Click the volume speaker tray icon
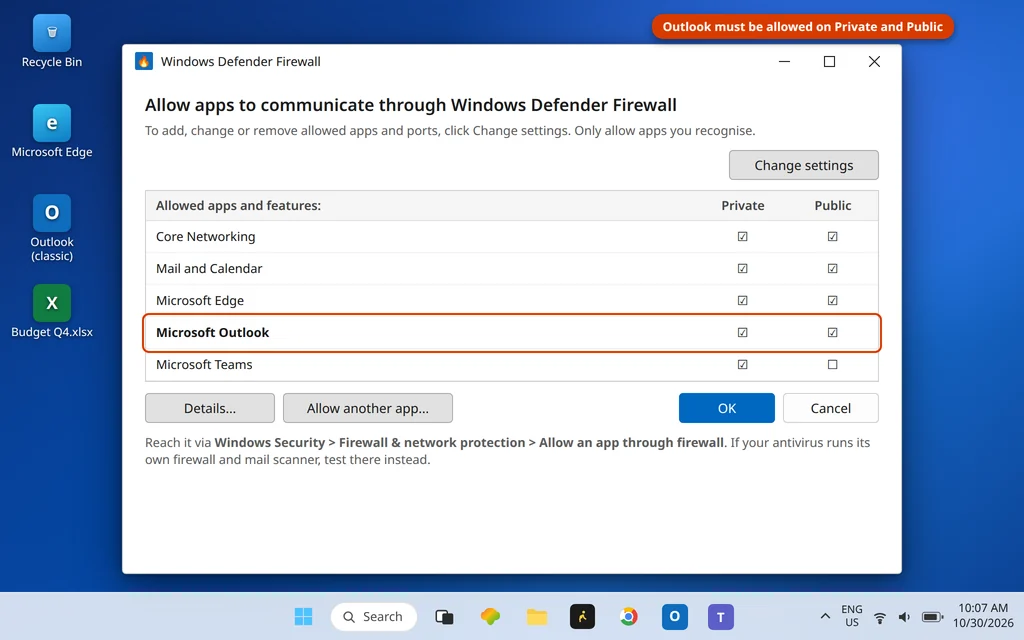The image size is (1024, 640). click(x=904, y=617)
